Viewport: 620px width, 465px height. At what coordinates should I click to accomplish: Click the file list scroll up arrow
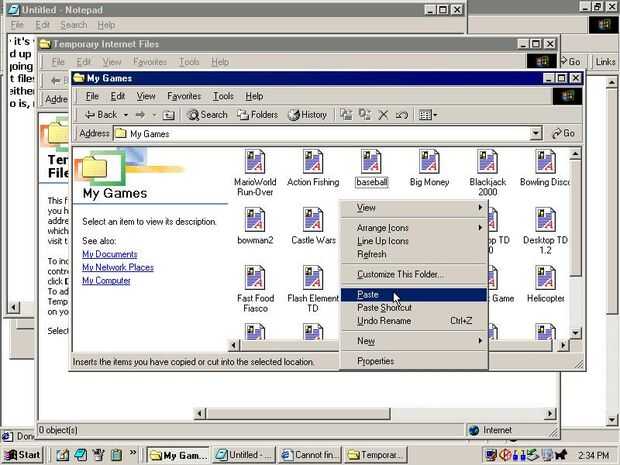(575, 154)
